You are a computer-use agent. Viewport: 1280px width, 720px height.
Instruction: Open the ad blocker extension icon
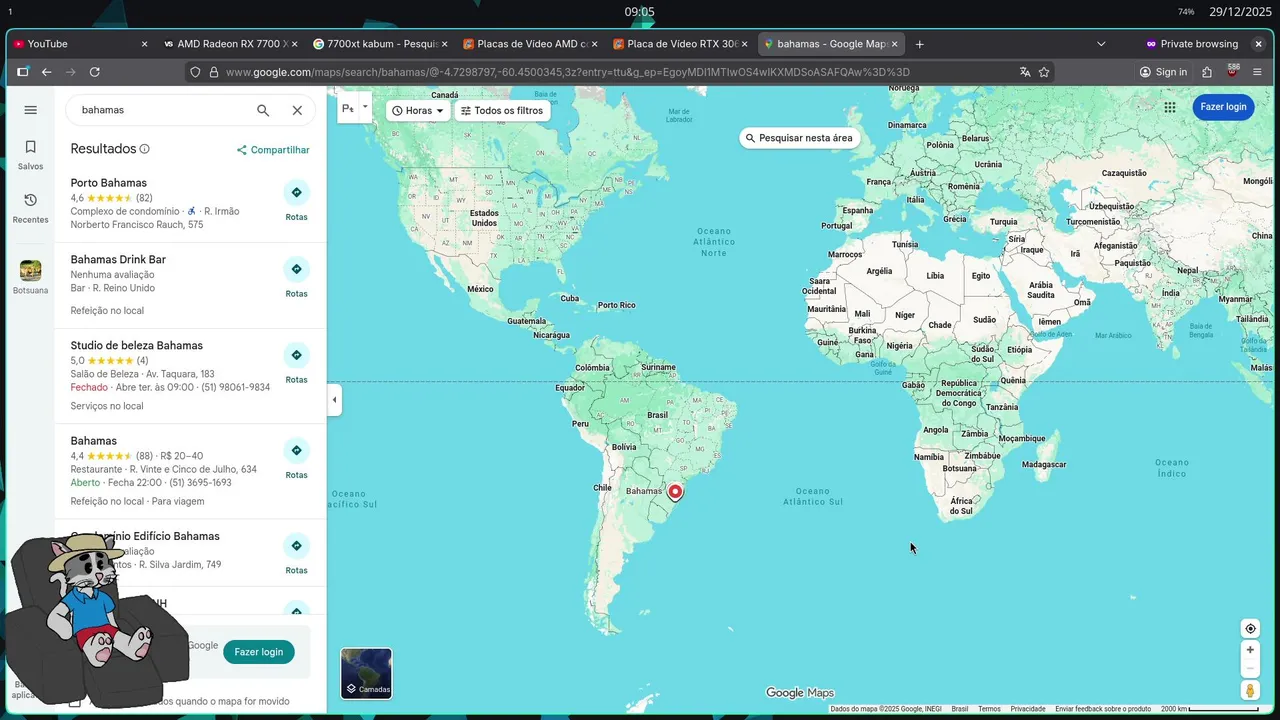[1232, 72]
